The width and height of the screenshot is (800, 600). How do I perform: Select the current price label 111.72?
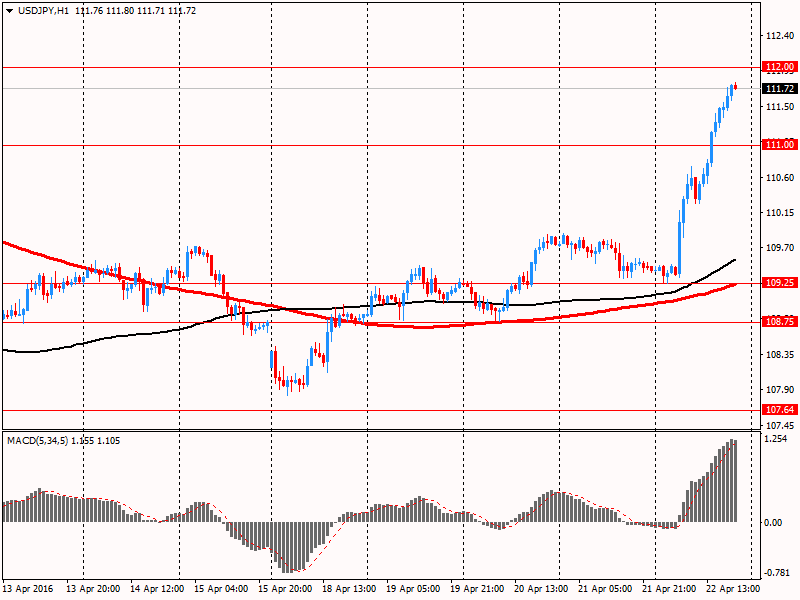[x=780, y=89]
